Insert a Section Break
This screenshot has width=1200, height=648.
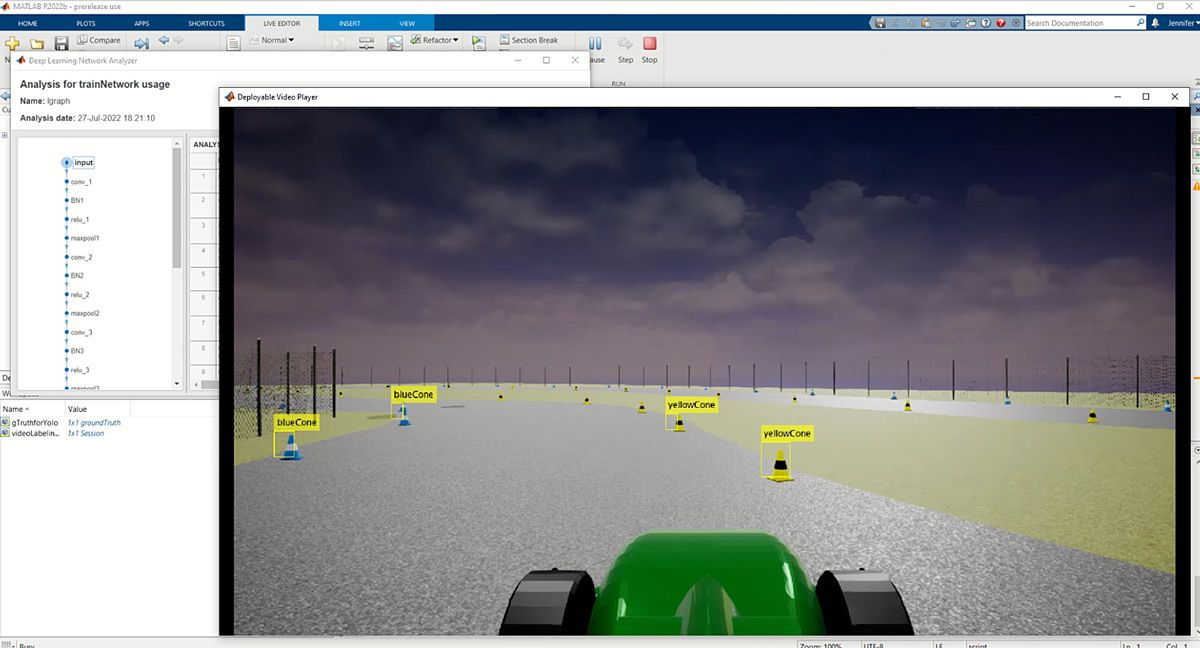(x=528, y=40)
